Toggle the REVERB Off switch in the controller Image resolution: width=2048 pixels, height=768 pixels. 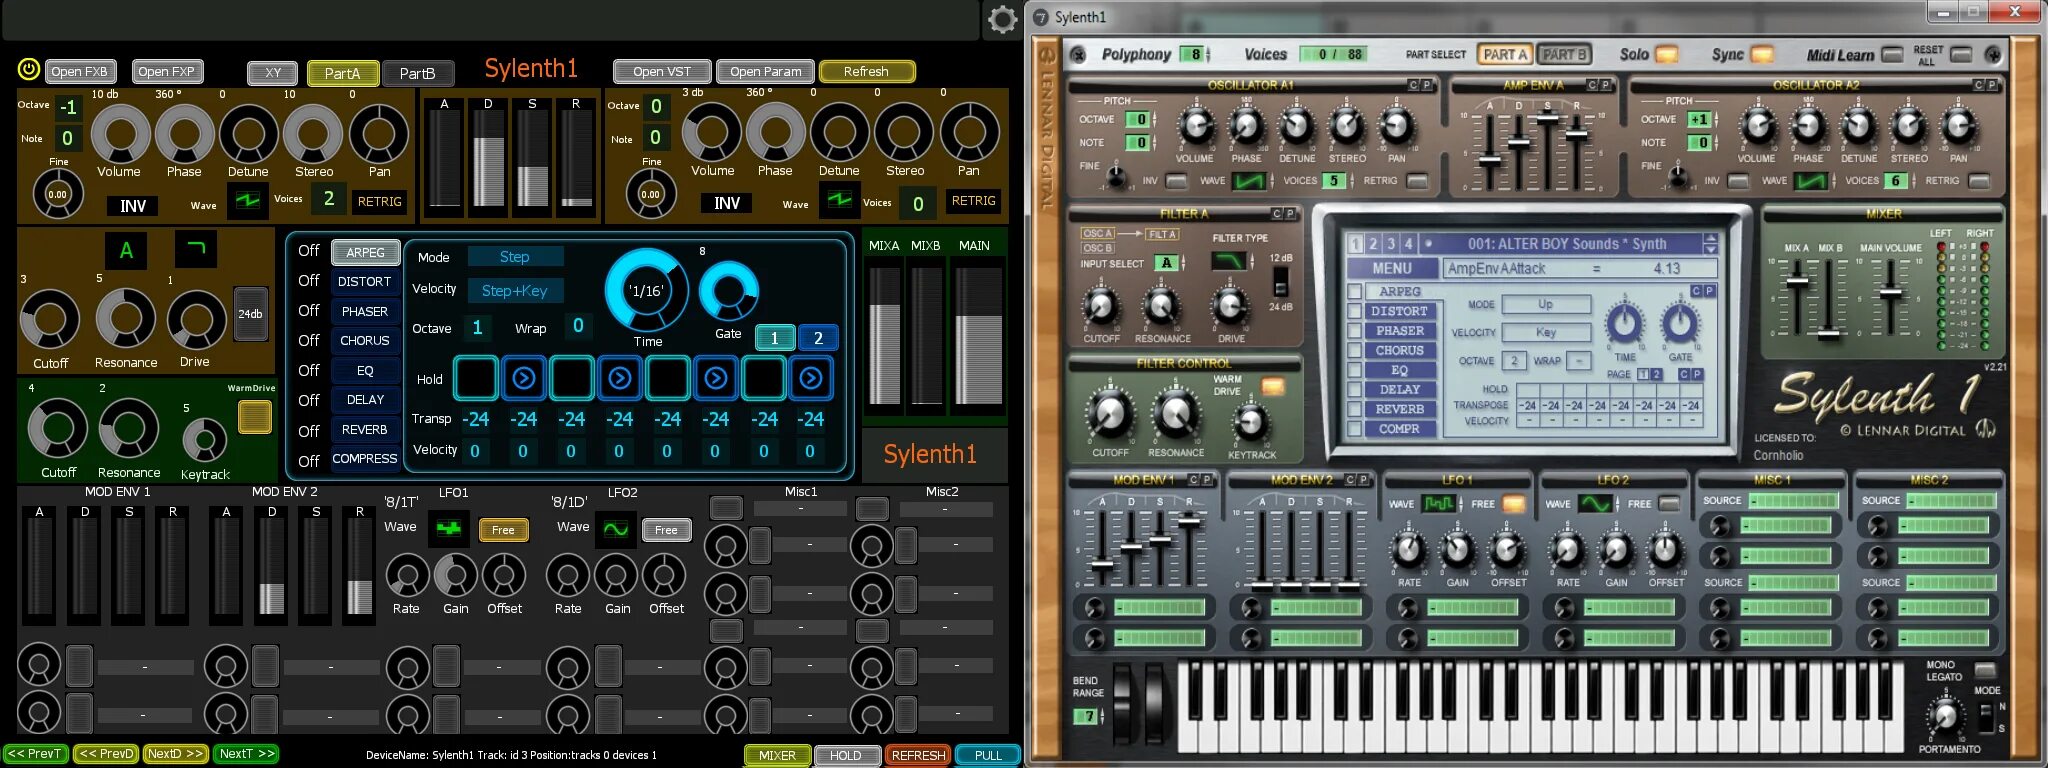point(309,431)
